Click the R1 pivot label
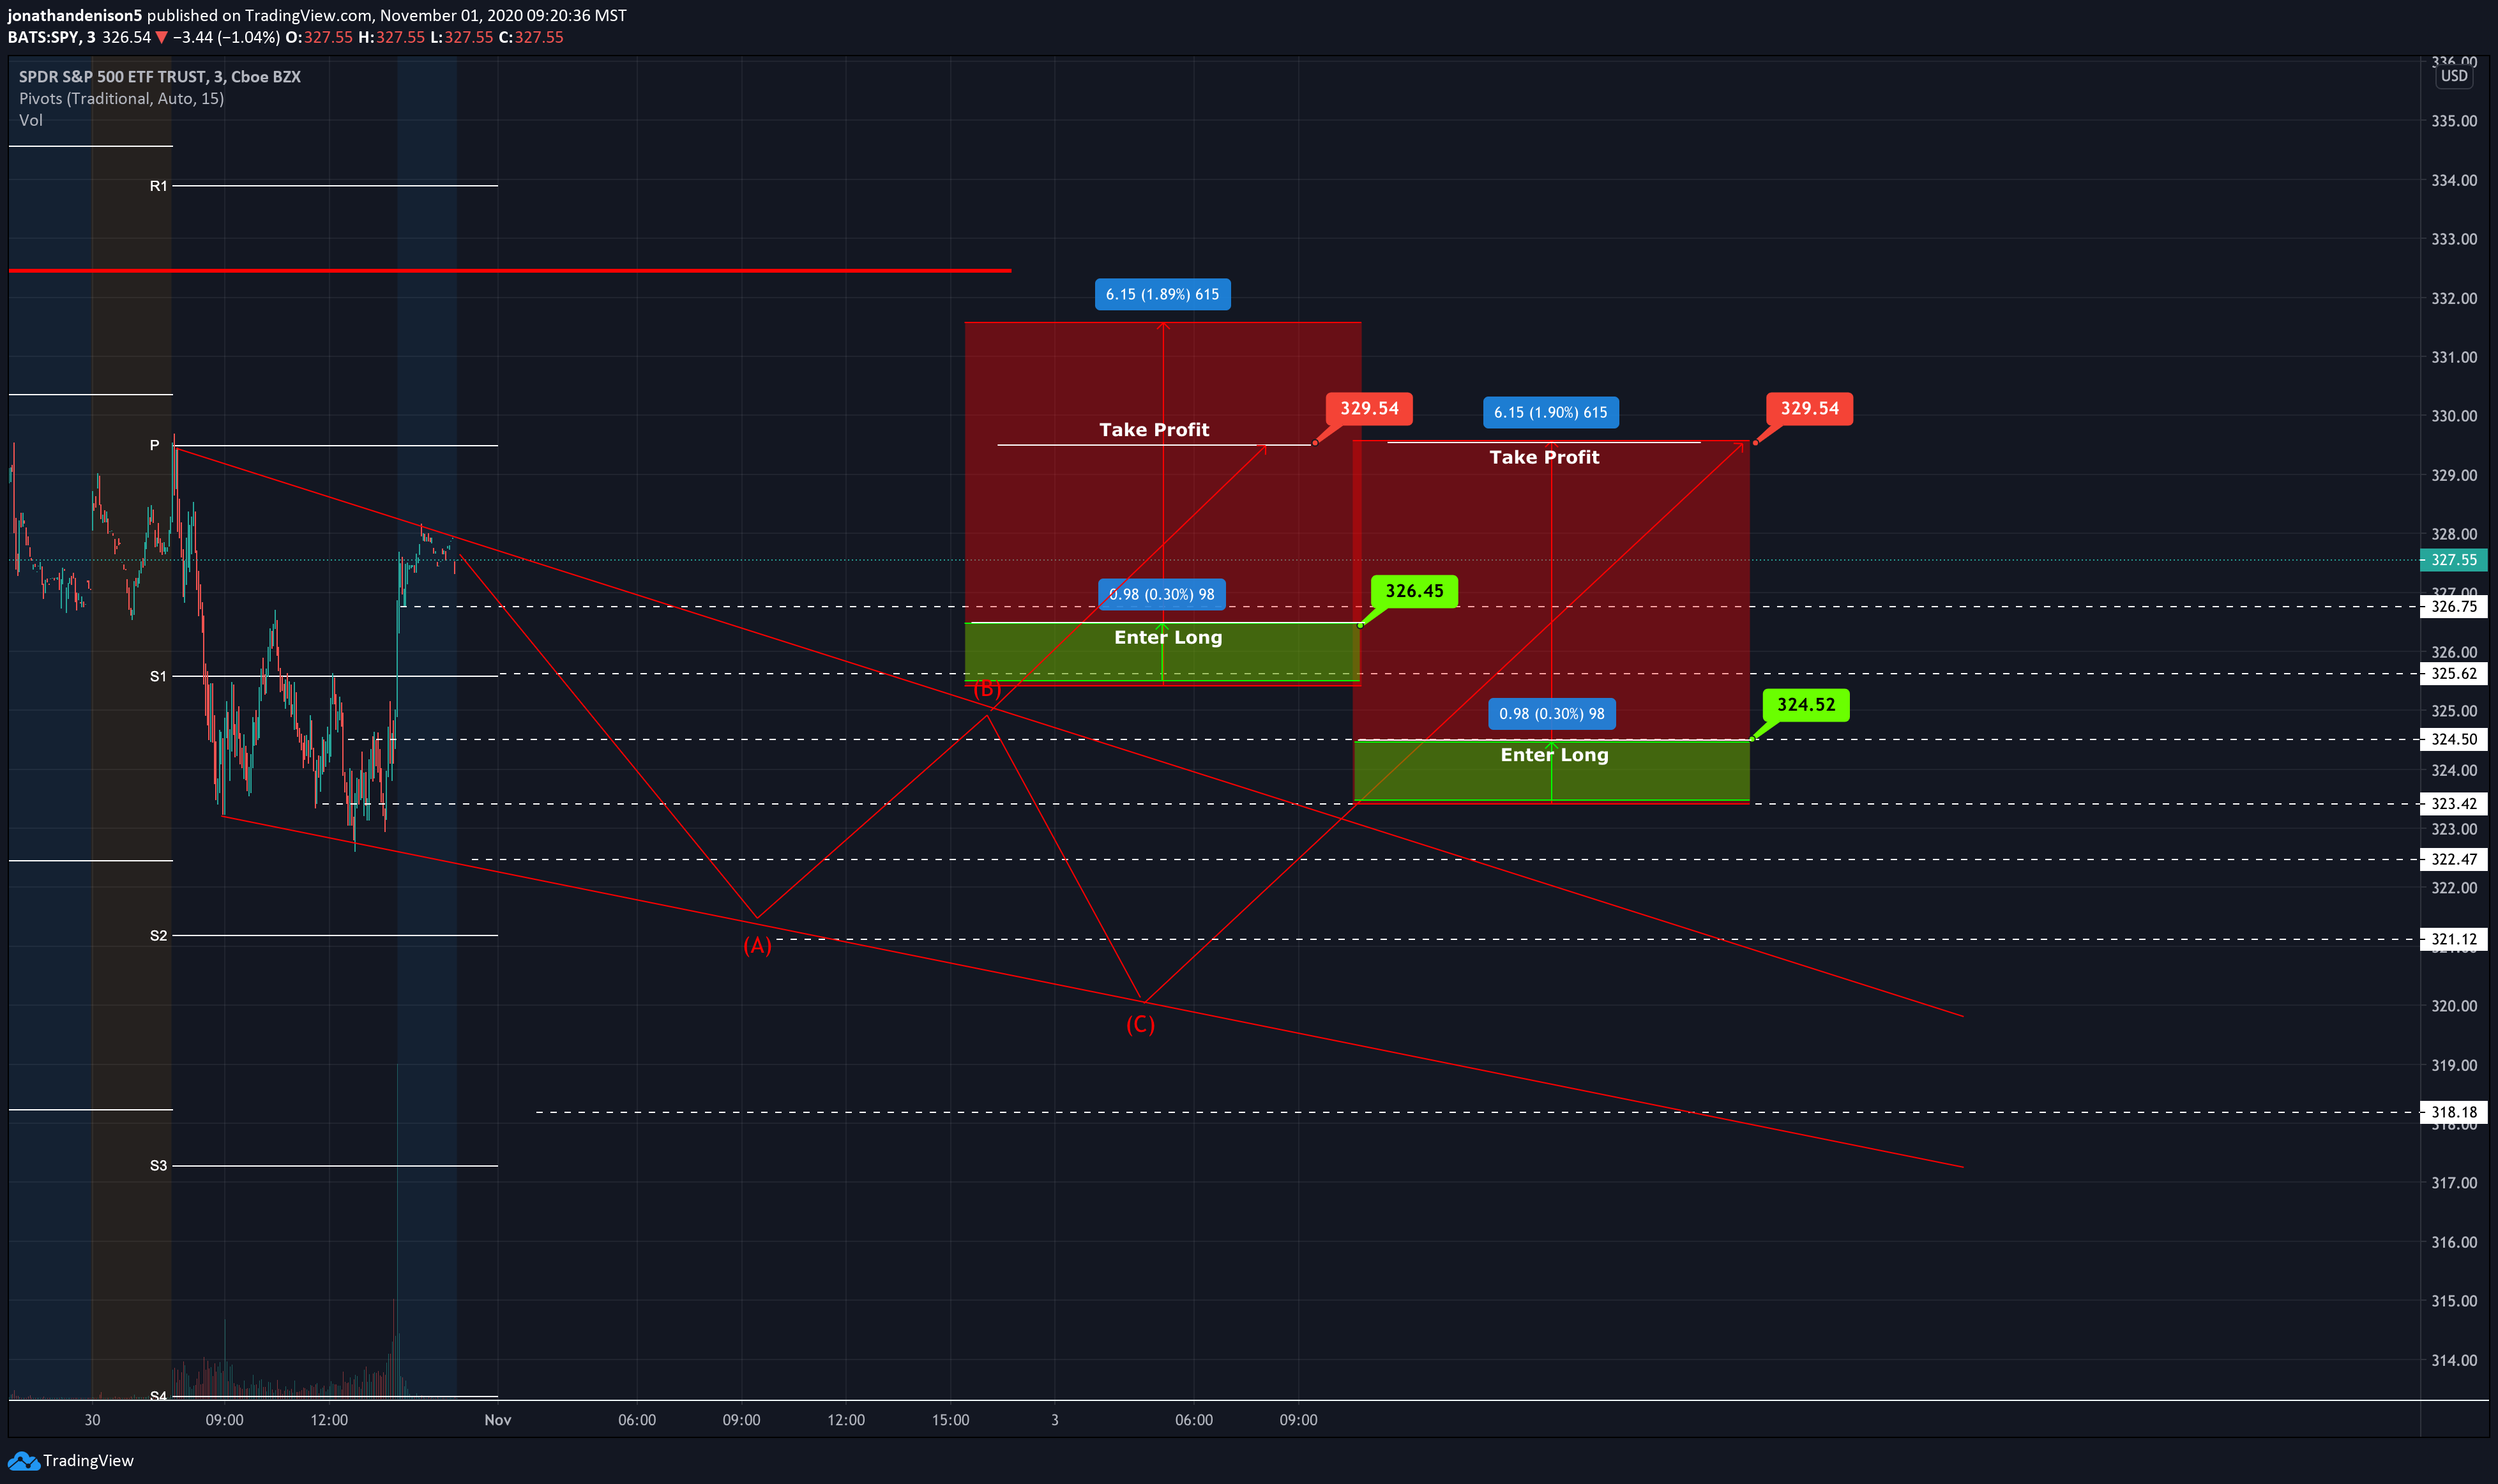Image resolution: width=2498 pixels, height=1484 pixels. coord(158,186)
